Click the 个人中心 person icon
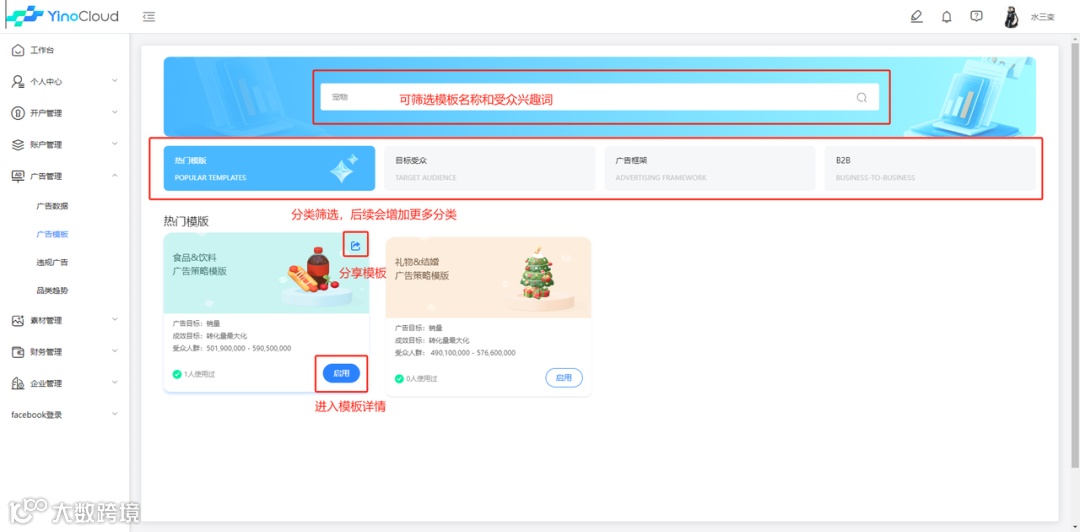 pos(18,81)
